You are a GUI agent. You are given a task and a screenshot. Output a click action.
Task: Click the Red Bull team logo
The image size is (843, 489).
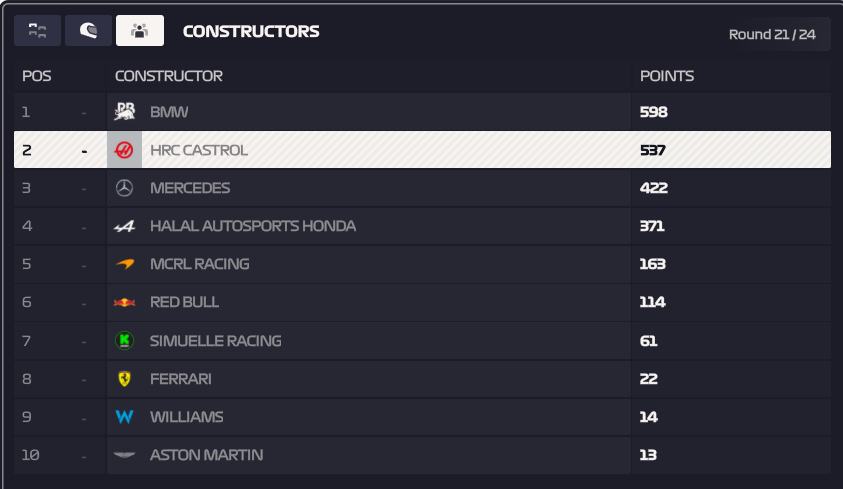[x=124, y=302]
